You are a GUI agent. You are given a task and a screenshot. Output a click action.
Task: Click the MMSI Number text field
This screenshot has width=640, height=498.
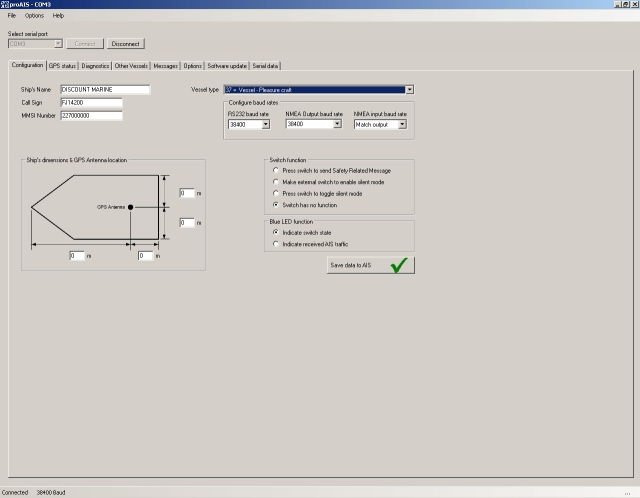[x=90, y=115]
